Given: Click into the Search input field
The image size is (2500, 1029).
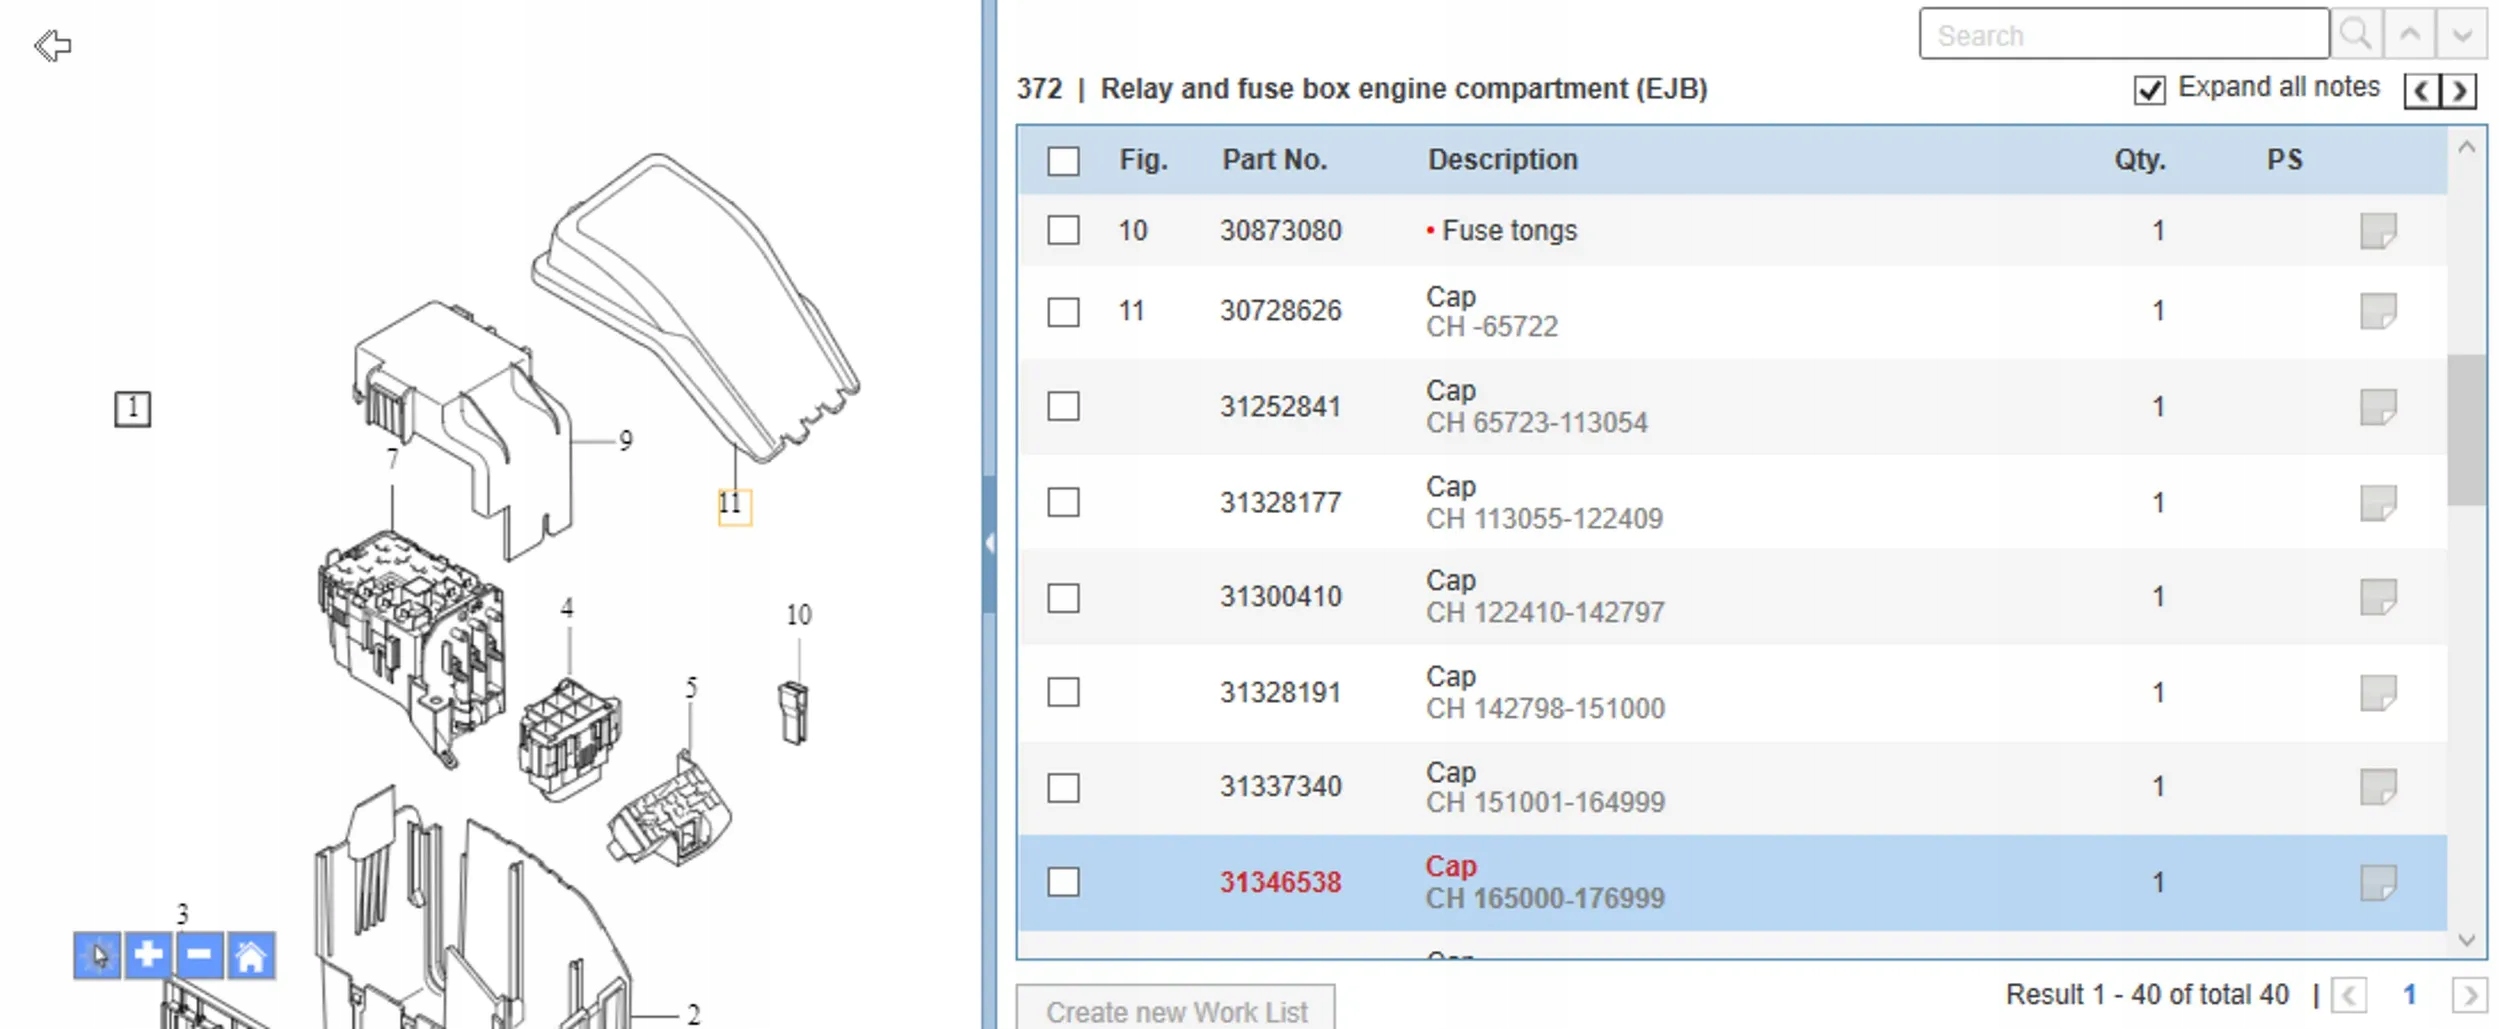Looking at the screenshot, I should pos(2123,35).
